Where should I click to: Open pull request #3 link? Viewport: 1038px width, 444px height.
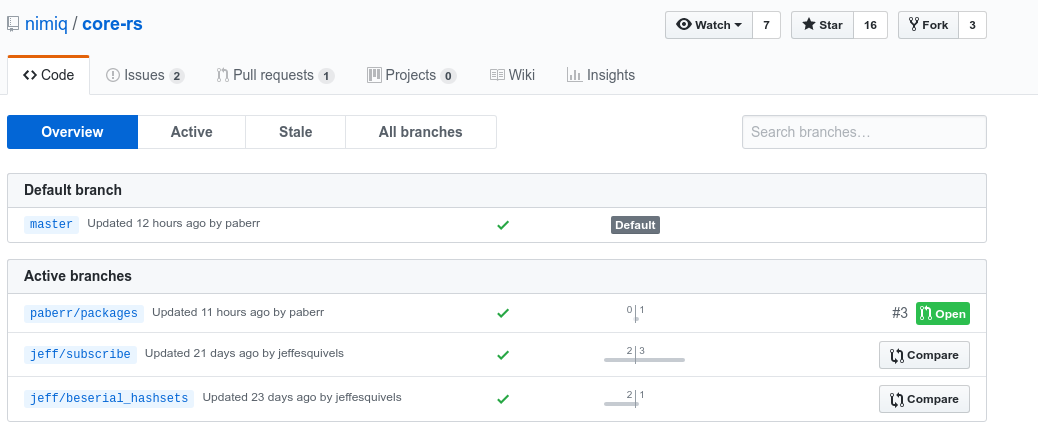900,313
